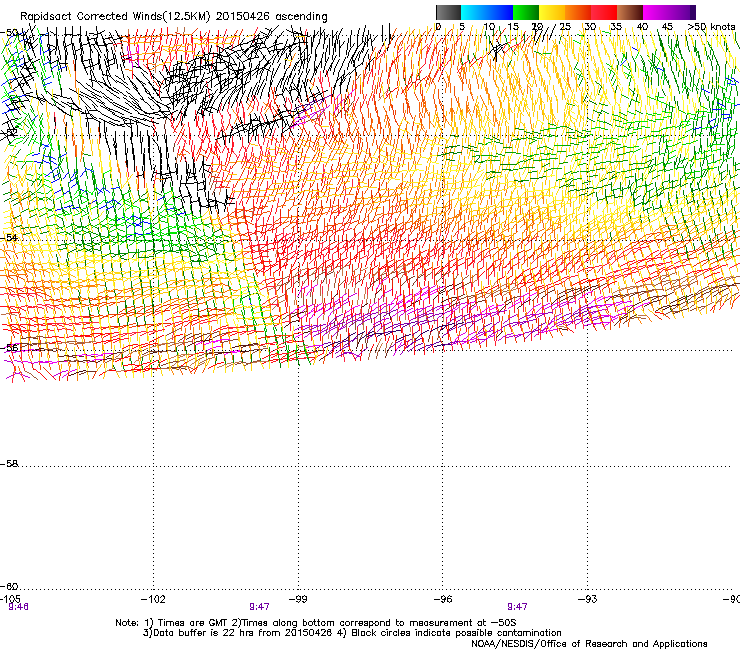Image resolution: width=740 pixels, height=650 pixels.
Task: Click the purple time stamp 9:46
Action: (x=18, y=607)
